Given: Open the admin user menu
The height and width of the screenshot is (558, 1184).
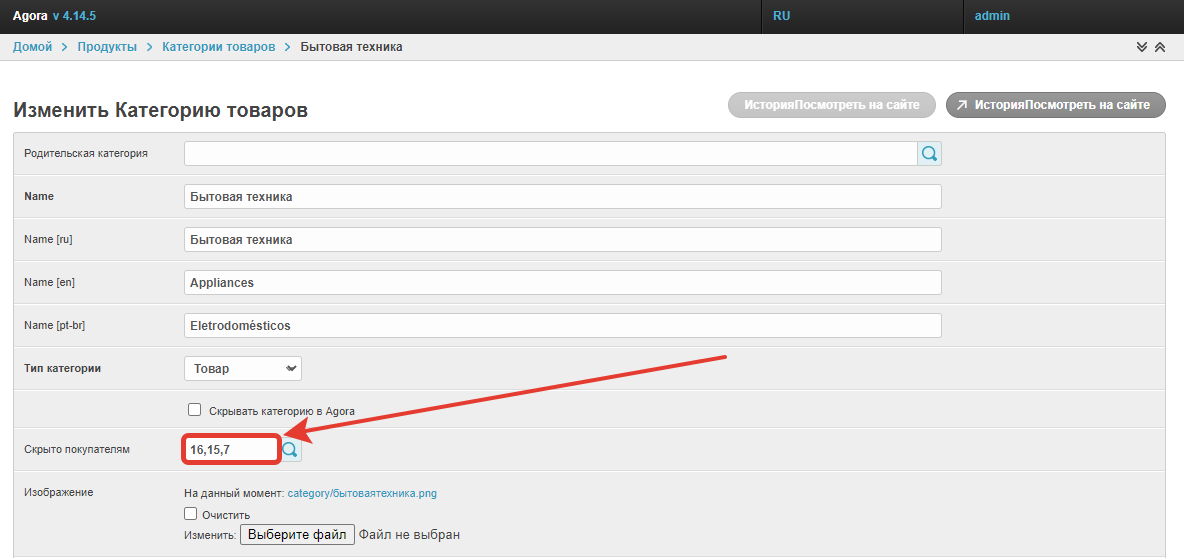Looking at the screenshot, I should pos(992,16).
